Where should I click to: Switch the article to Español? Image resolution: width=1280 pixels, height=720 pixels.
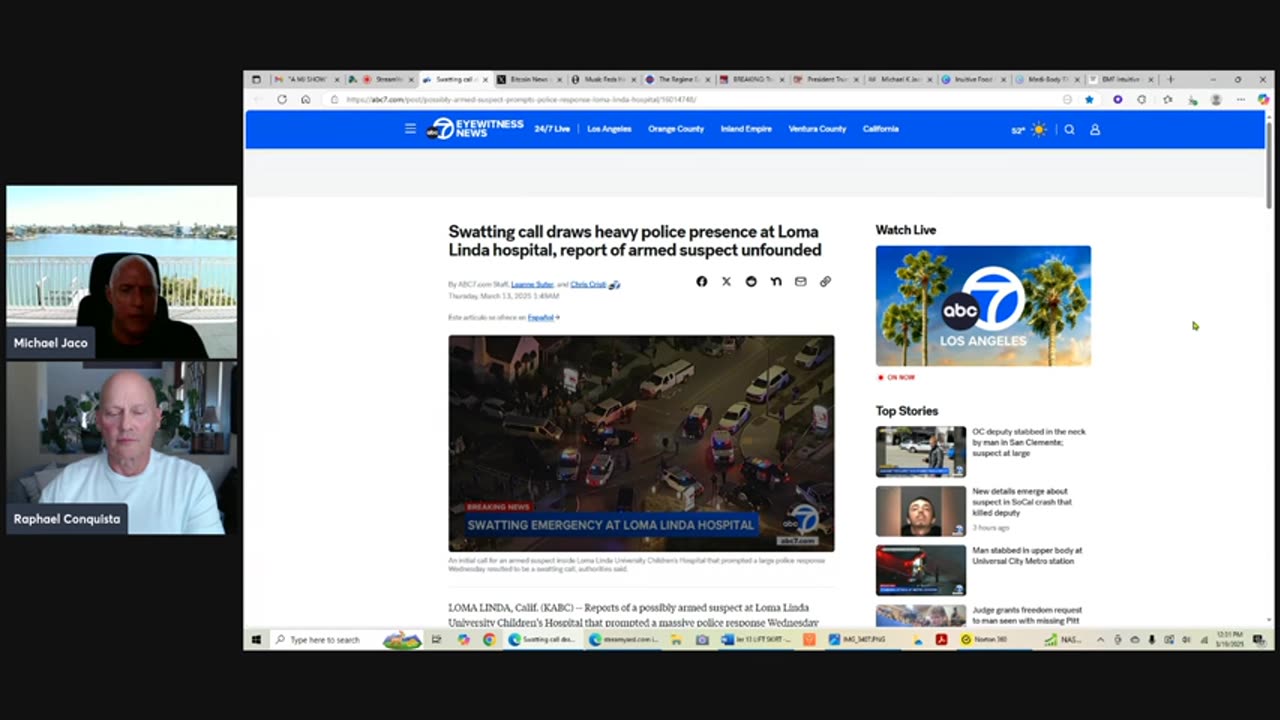click(543, 318)
